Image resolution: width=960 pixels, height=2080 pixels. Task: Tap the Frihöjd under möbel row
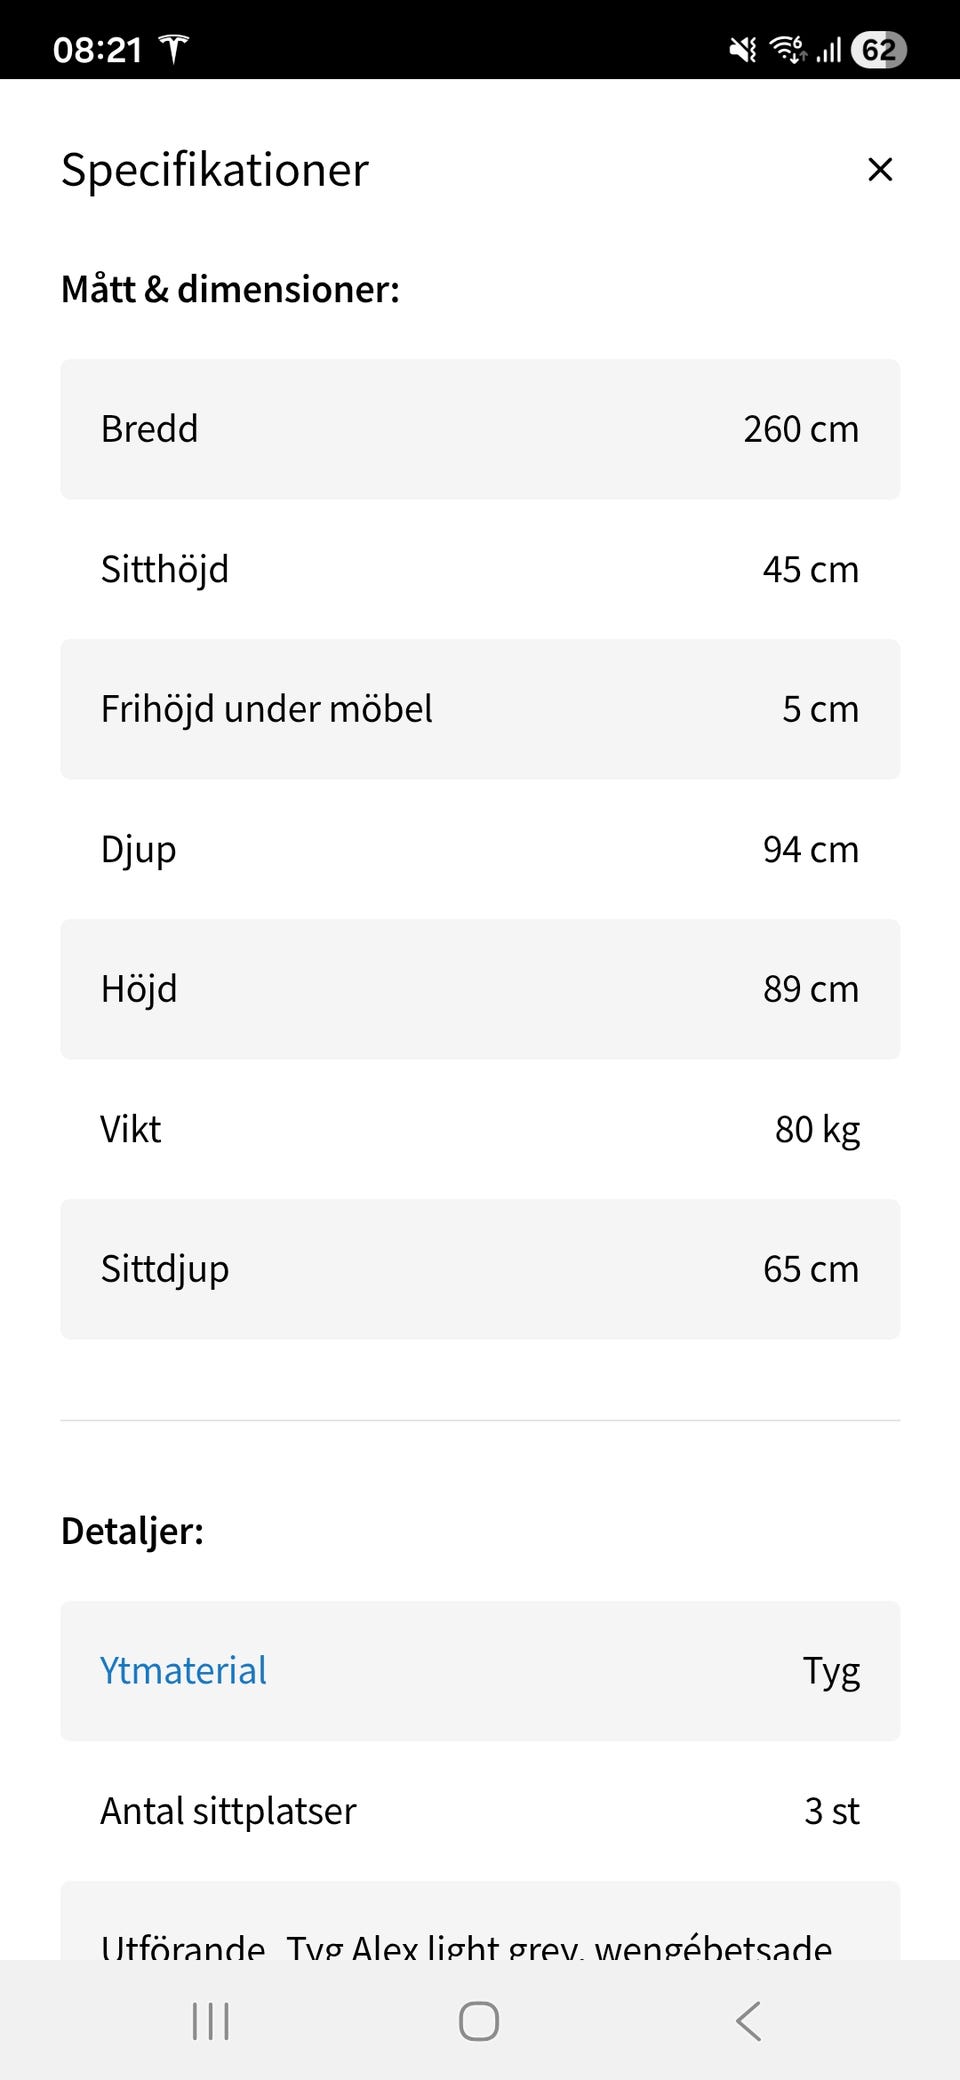coord(480,709)
